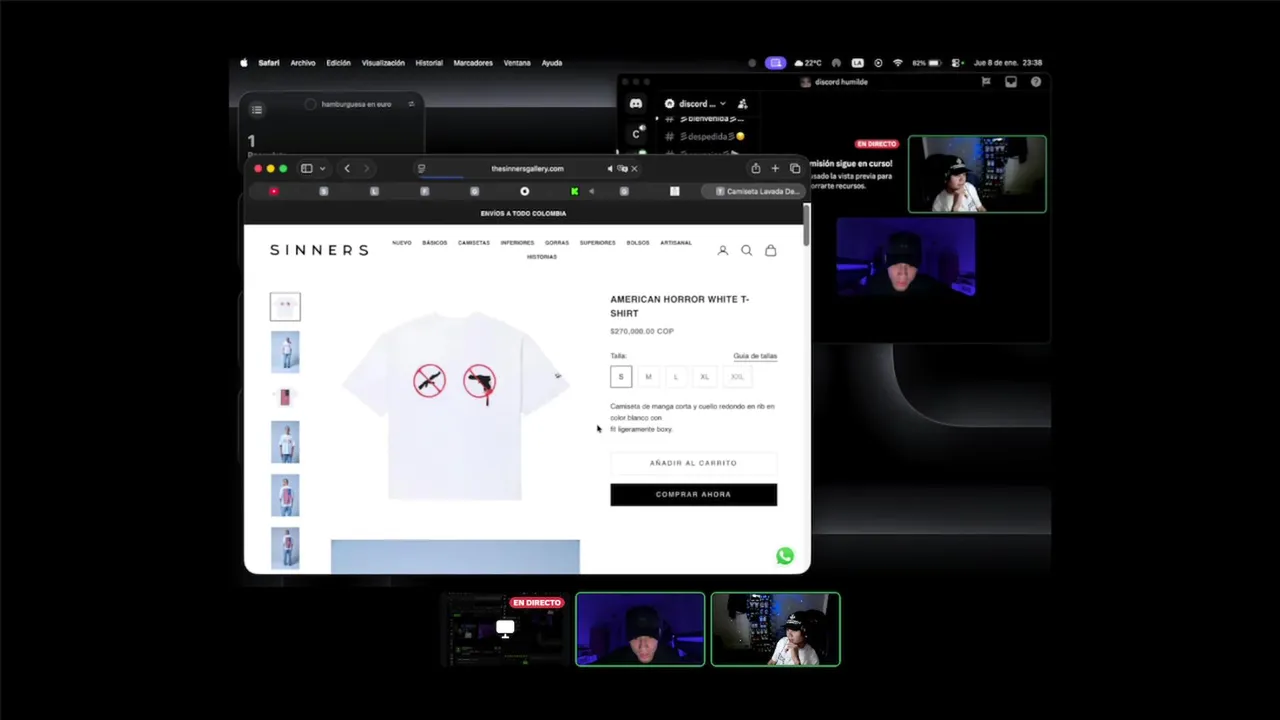Expand Safari sidebar dropdown chevron
The height and width of the screenshot is (720, 1280).
click(322, 169)
